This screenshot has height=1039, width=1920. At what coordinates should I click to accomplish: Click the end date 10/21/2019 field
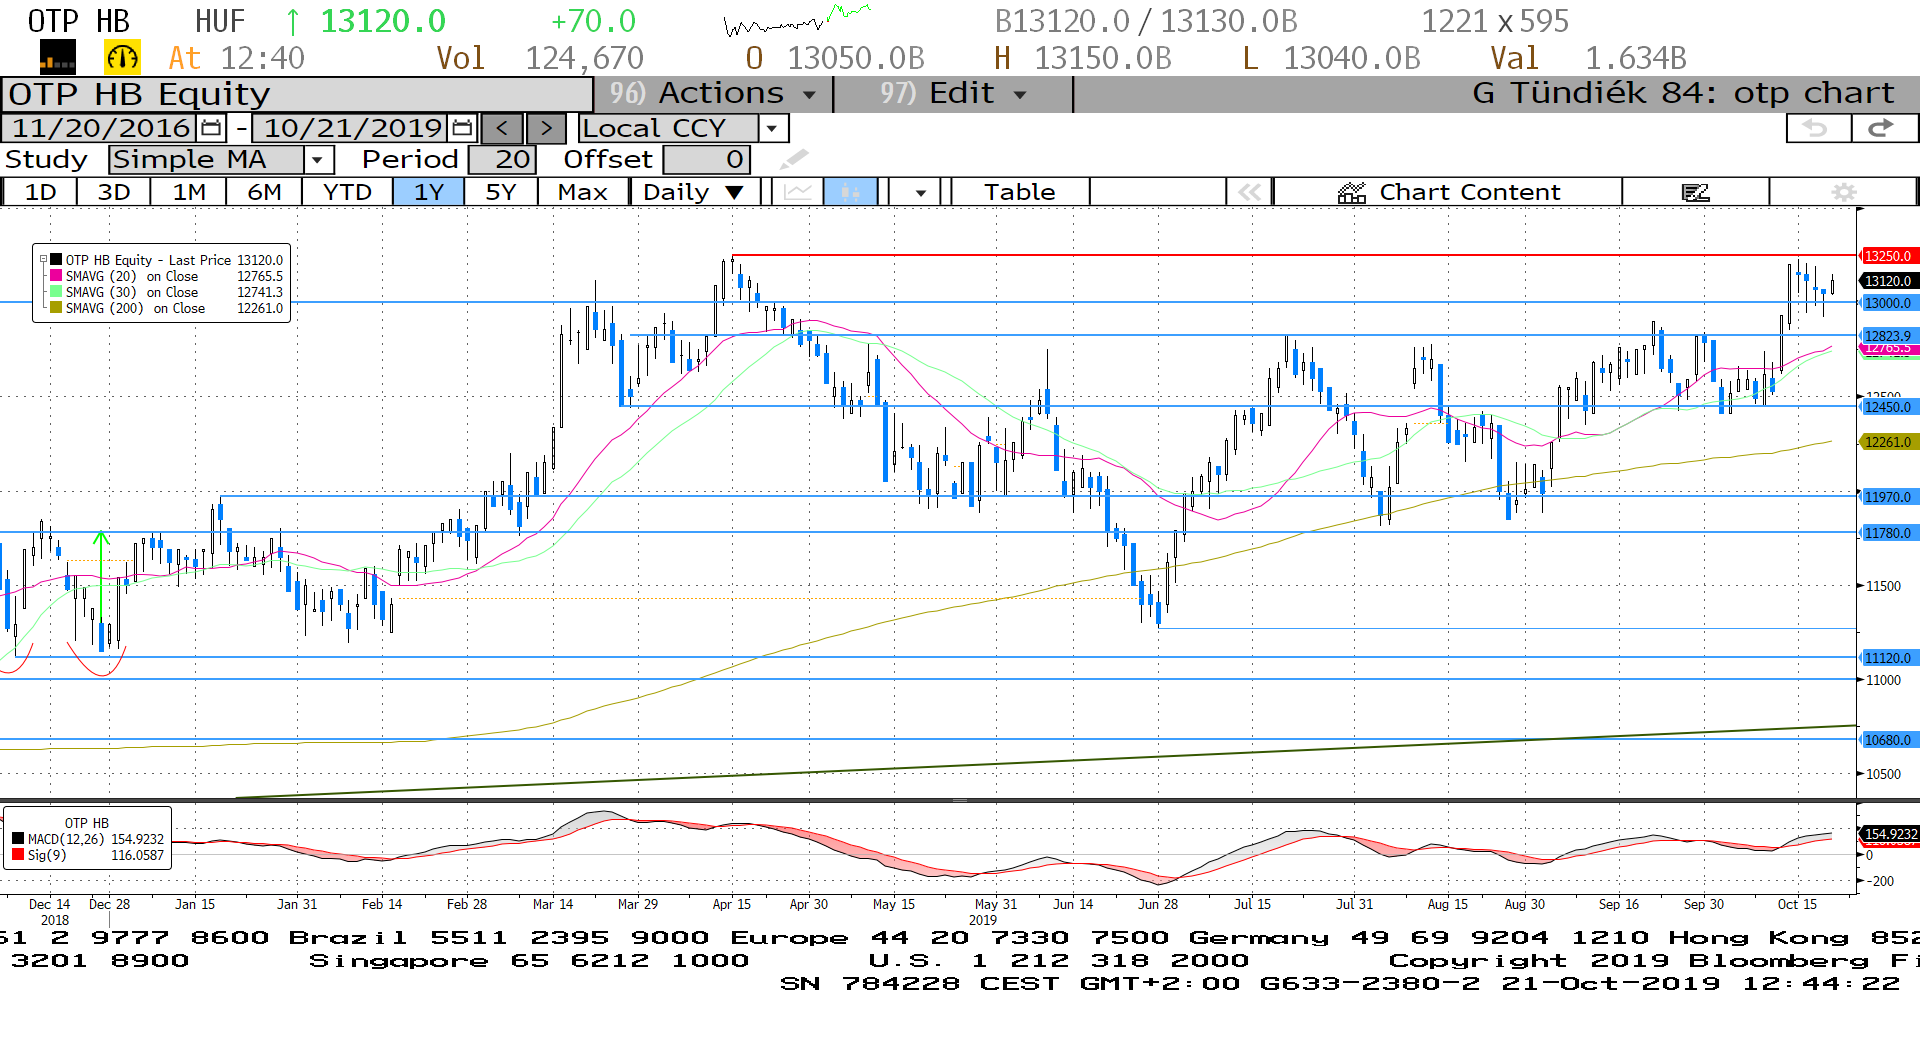pos(352,128)
